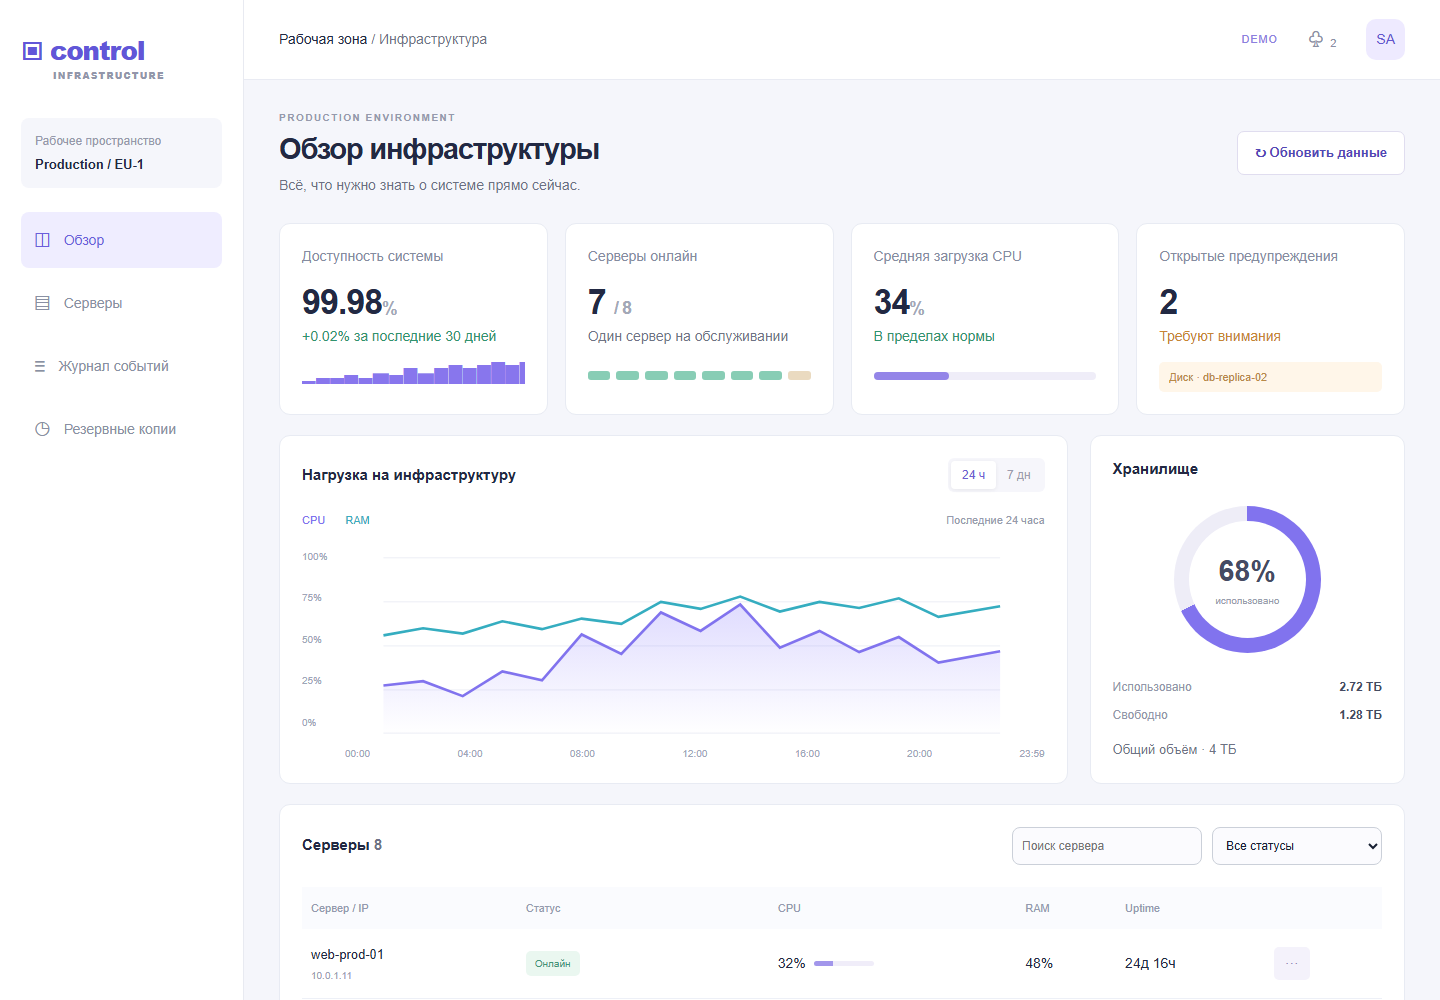Click the Обзор sidebar panel icon
This screenshot has width=1440, height=1000.
pyautogui.click(x=42, y=240)
